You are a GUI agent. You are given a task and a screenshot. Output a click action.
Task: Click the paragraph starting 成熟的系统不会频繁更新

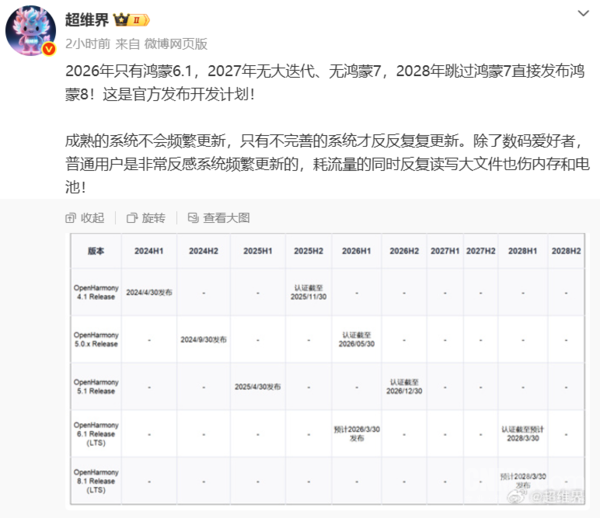pyautogui.click(x=327, y=164)
